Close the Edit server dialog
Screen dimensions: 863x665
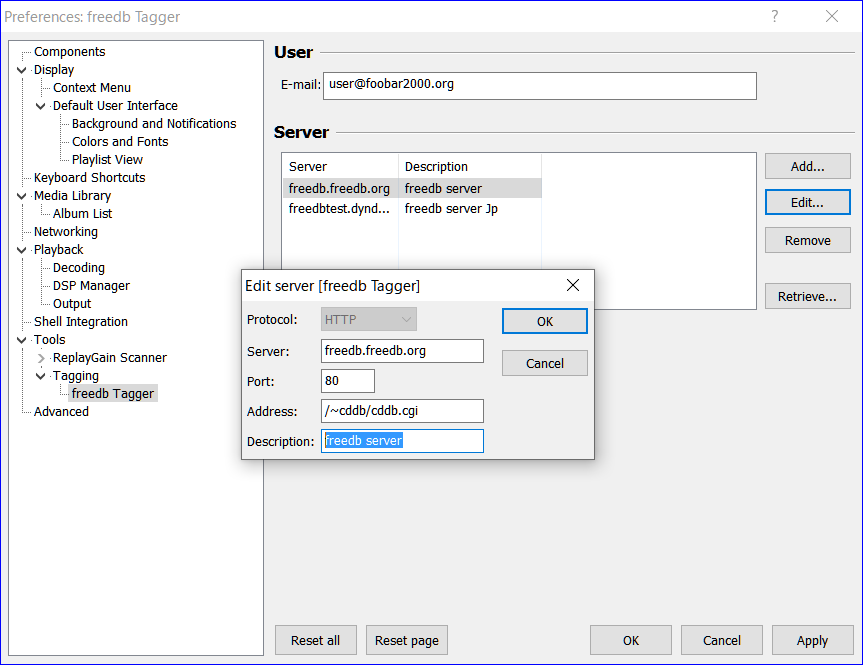[x=573, y=285]
